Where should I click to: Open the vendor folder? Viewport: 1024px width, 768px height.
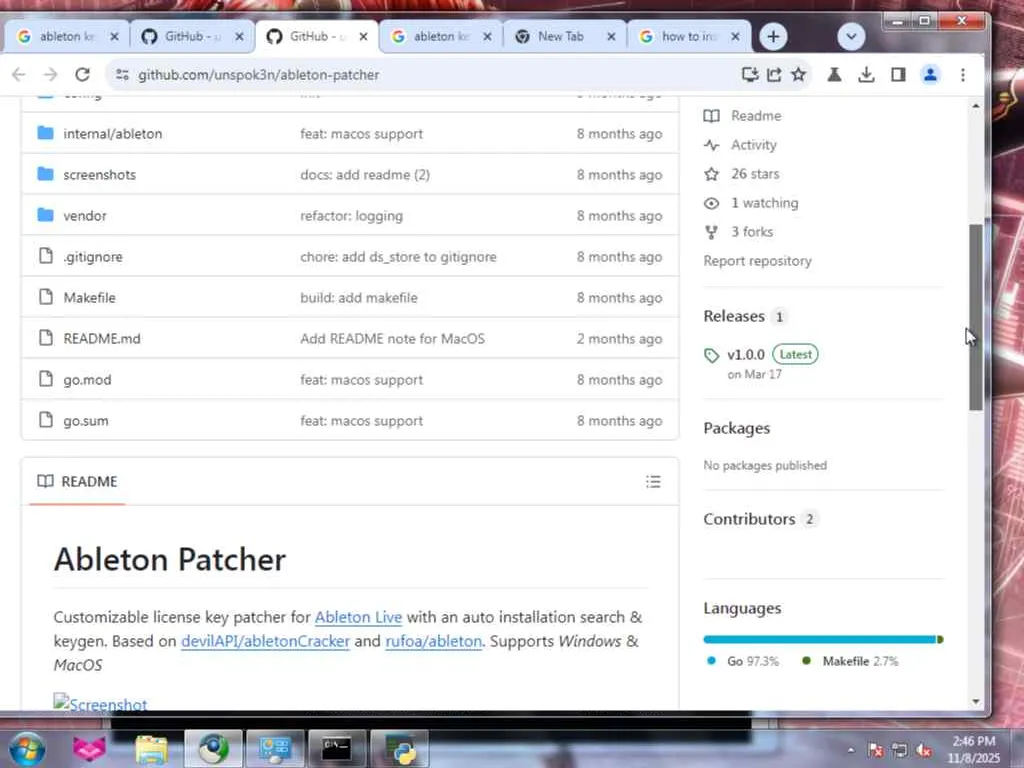(x=84, y=216)
